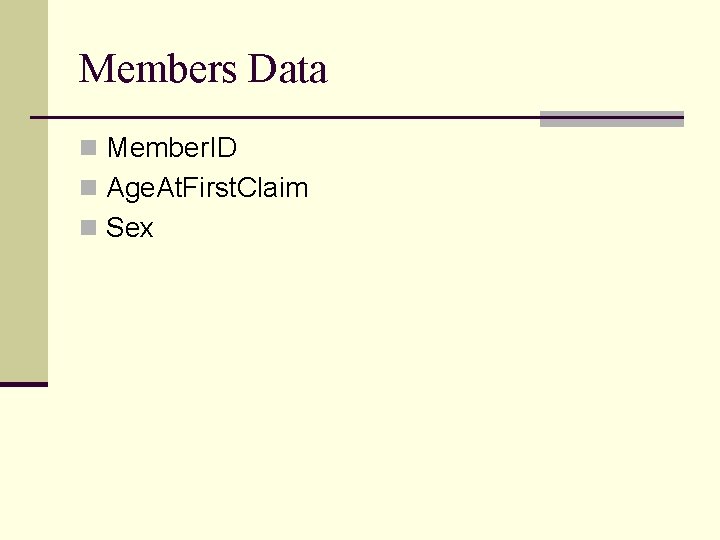Place cursor on the ID part of MemberID
This screenshot has height=540, width=720.
point(224,148)
